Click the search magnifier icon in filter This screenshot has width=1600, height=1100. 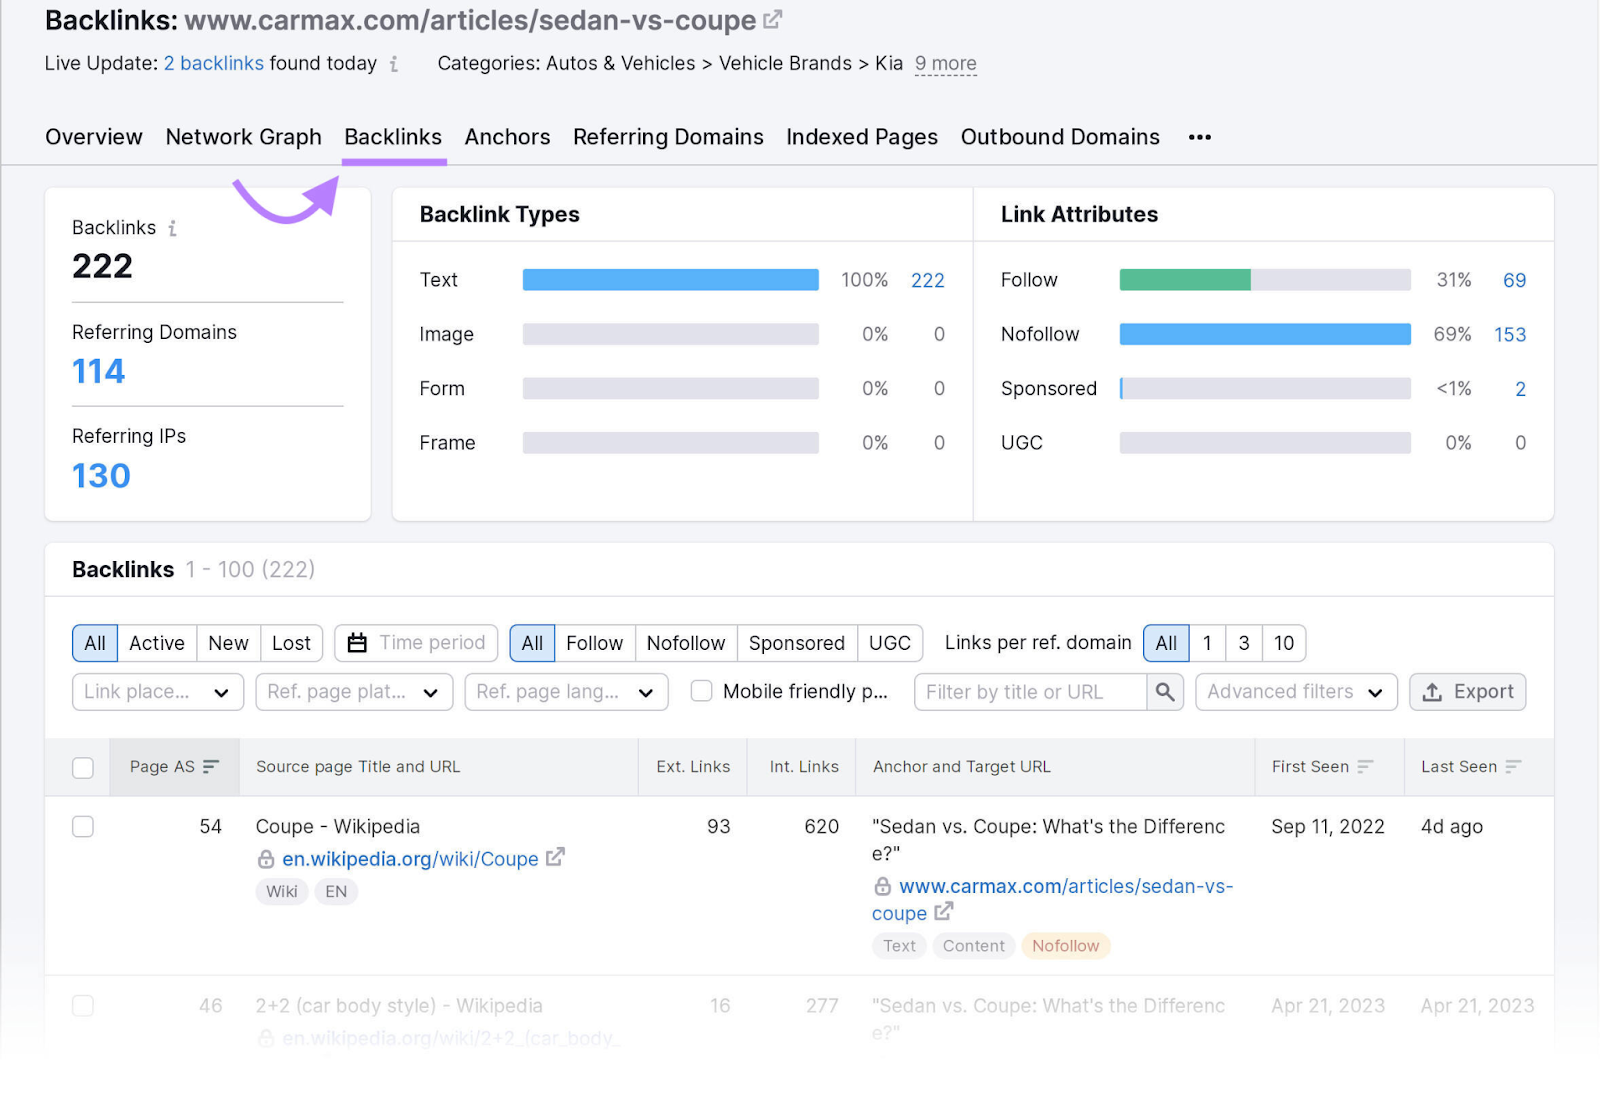(x=1165, y=692)
